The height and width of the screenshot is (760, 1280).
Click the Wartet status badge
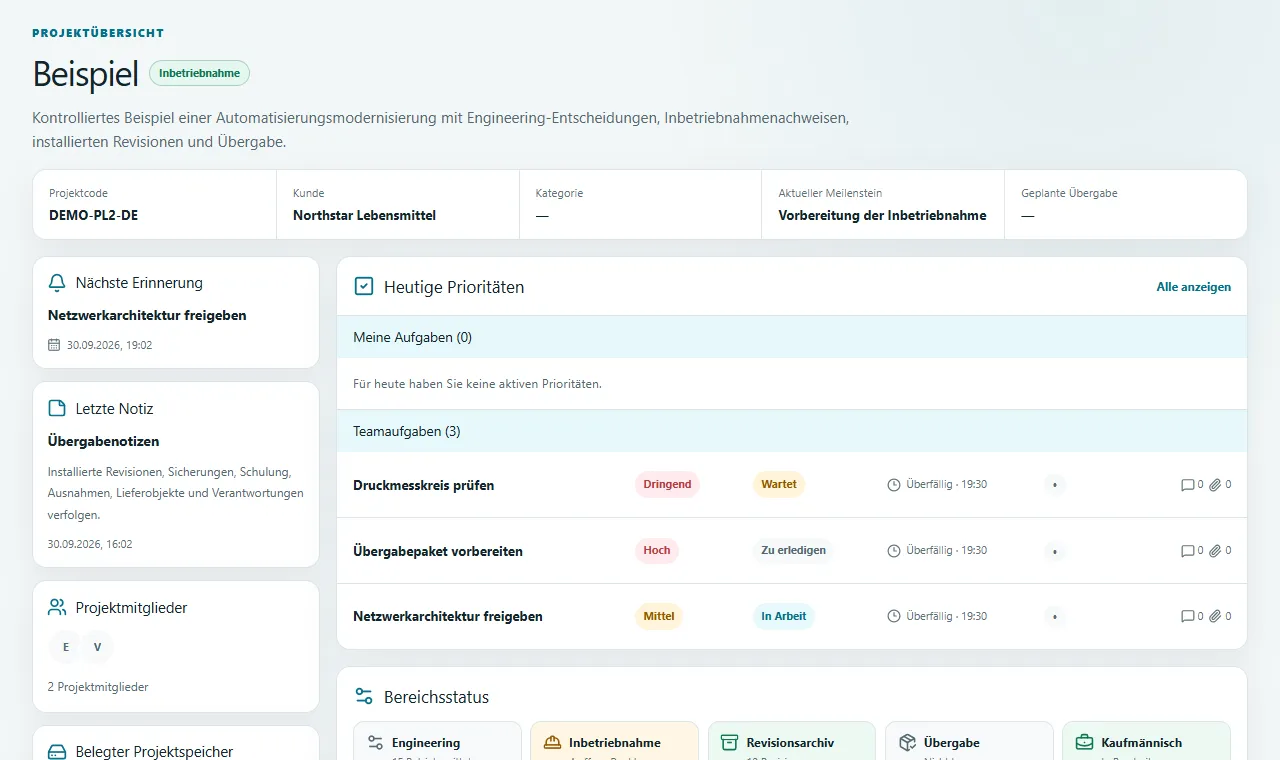pyautogui.click(x=779, y=484)
